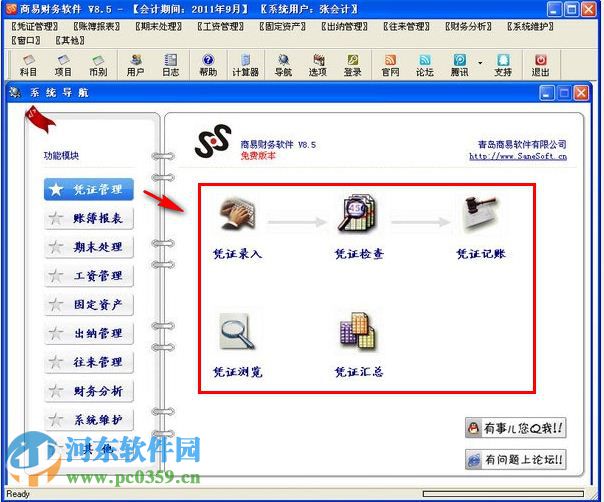This screenshot has width=604, height=502.
Task: Open 凭证检查 voucher check
Action: [359, 228]
